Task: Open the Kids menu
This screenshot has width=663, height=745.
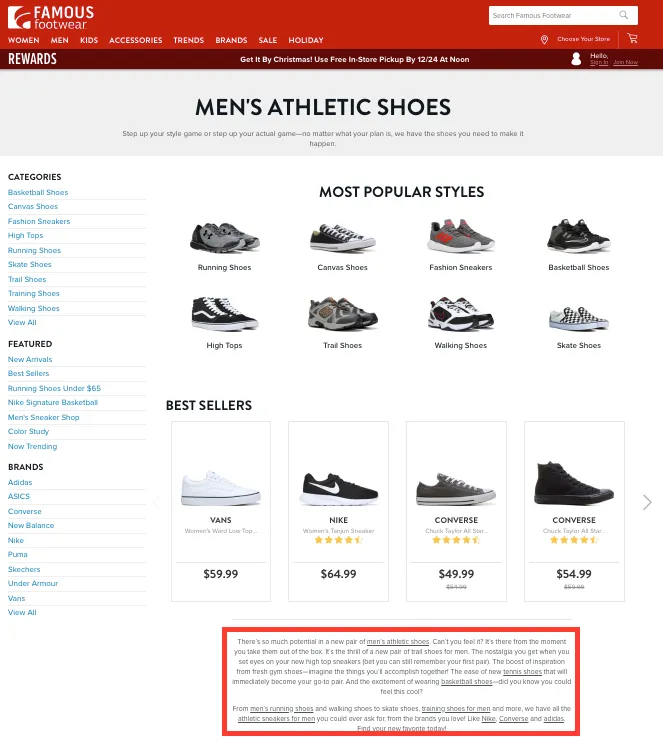Action: pos(89,40)
